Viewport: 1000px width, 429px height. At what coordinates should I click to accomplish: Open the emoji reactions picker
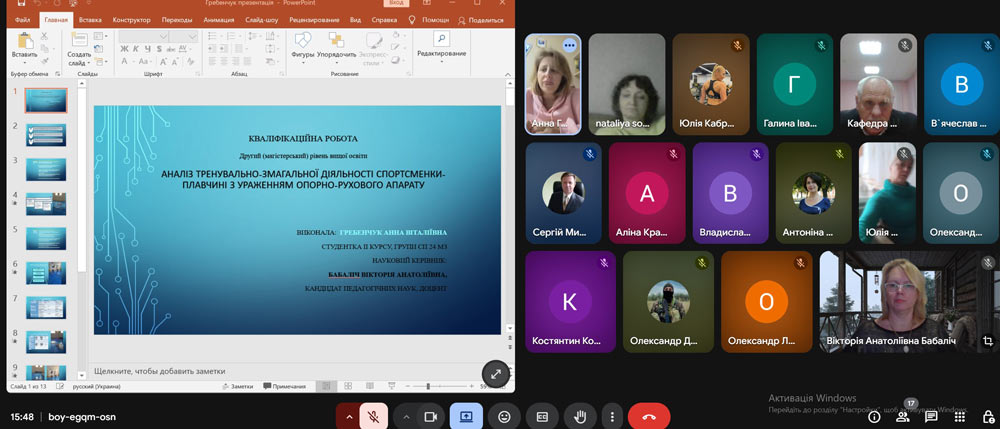click(x=505, y=416)
